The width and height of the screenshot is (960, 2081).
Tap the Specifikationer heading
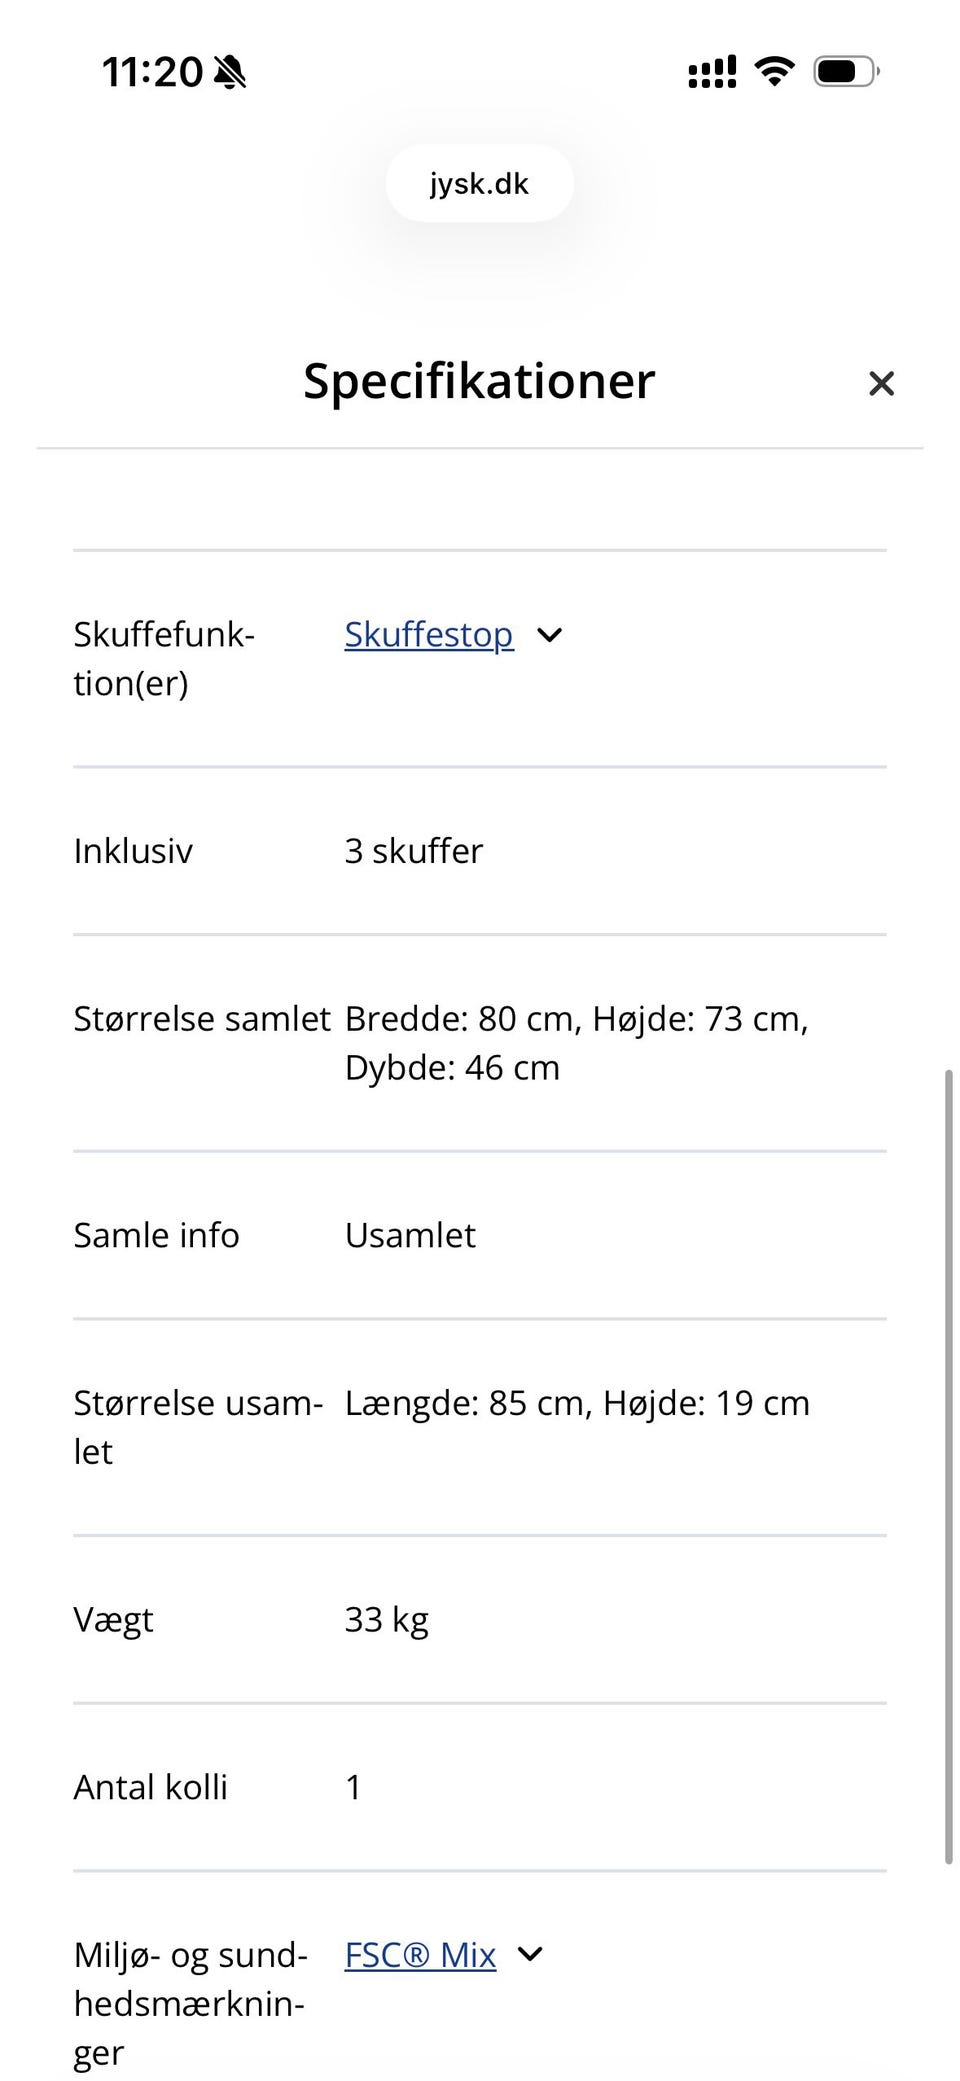click(479, 381)
